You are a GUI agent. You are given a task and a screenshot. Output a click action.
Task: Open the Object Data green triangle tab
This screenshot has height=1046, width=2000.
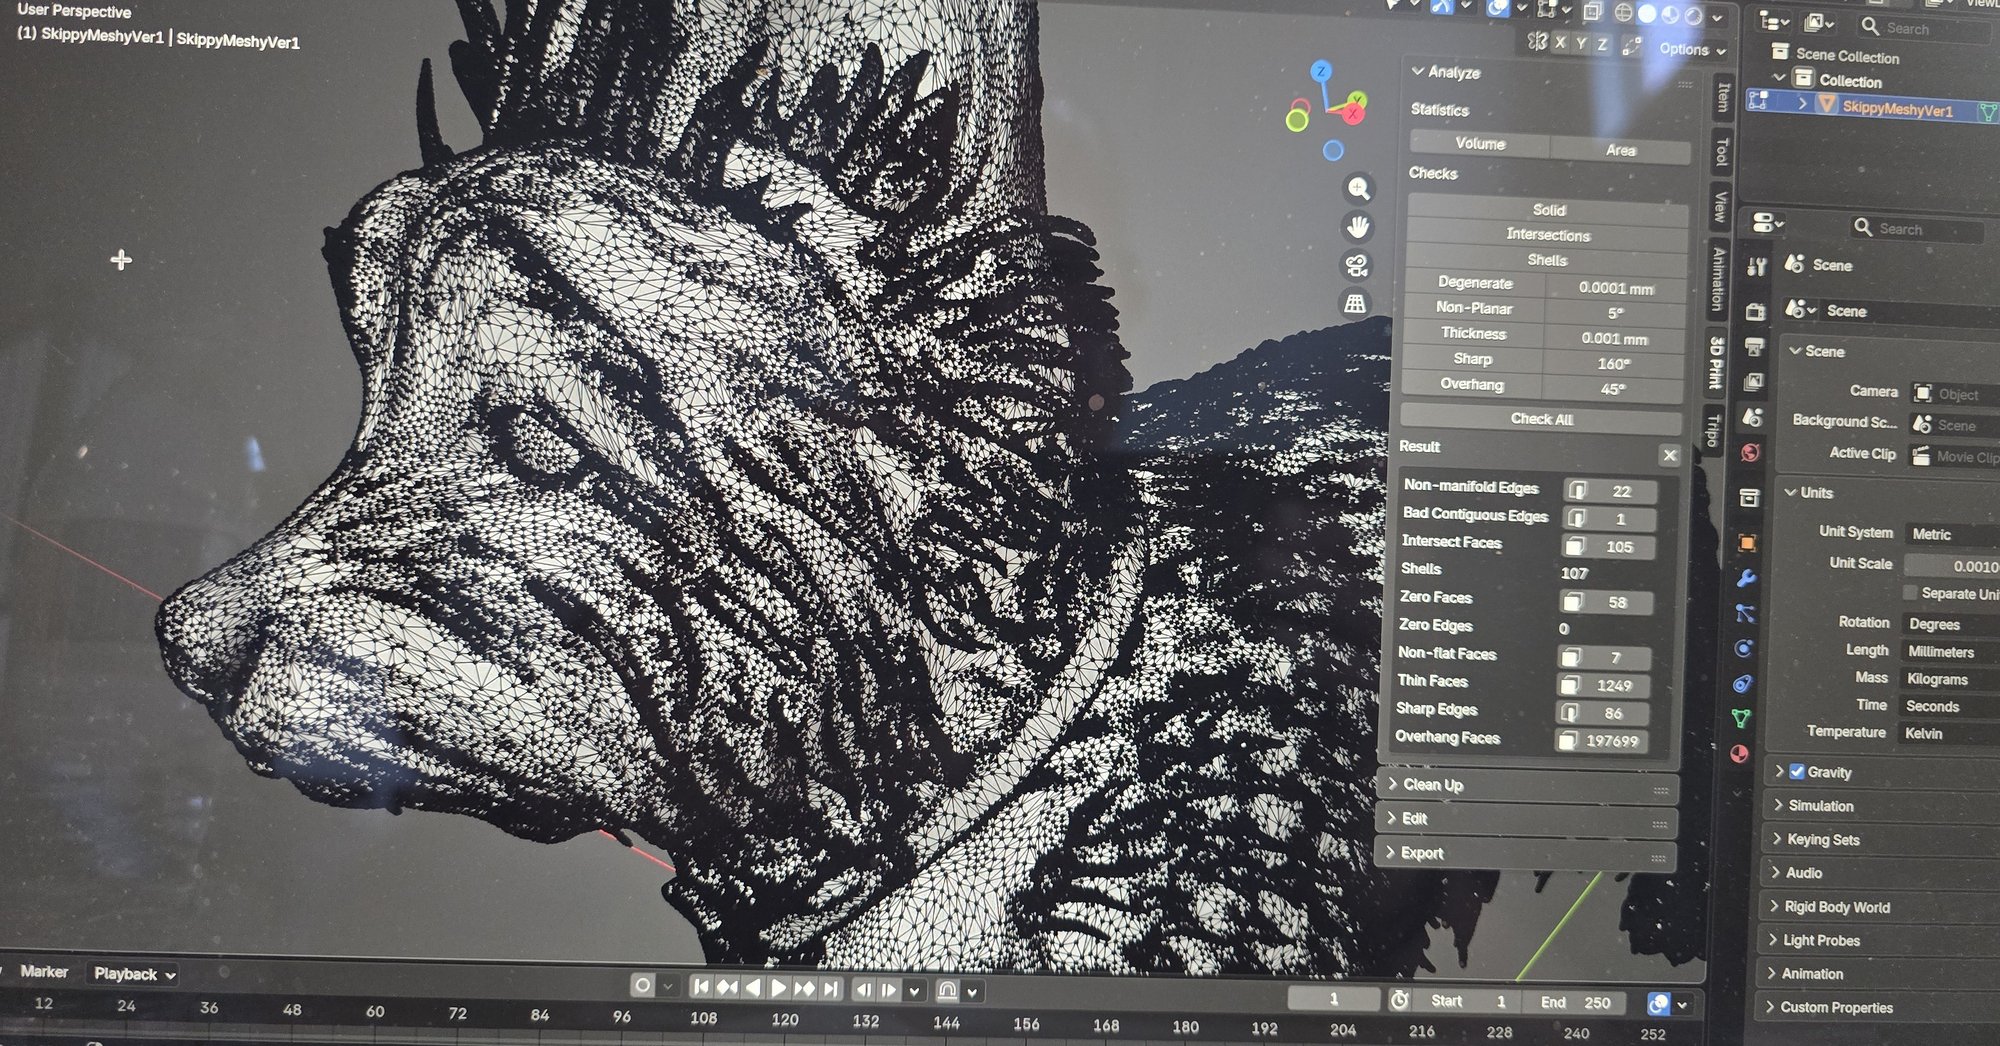tap(1741, 717)
